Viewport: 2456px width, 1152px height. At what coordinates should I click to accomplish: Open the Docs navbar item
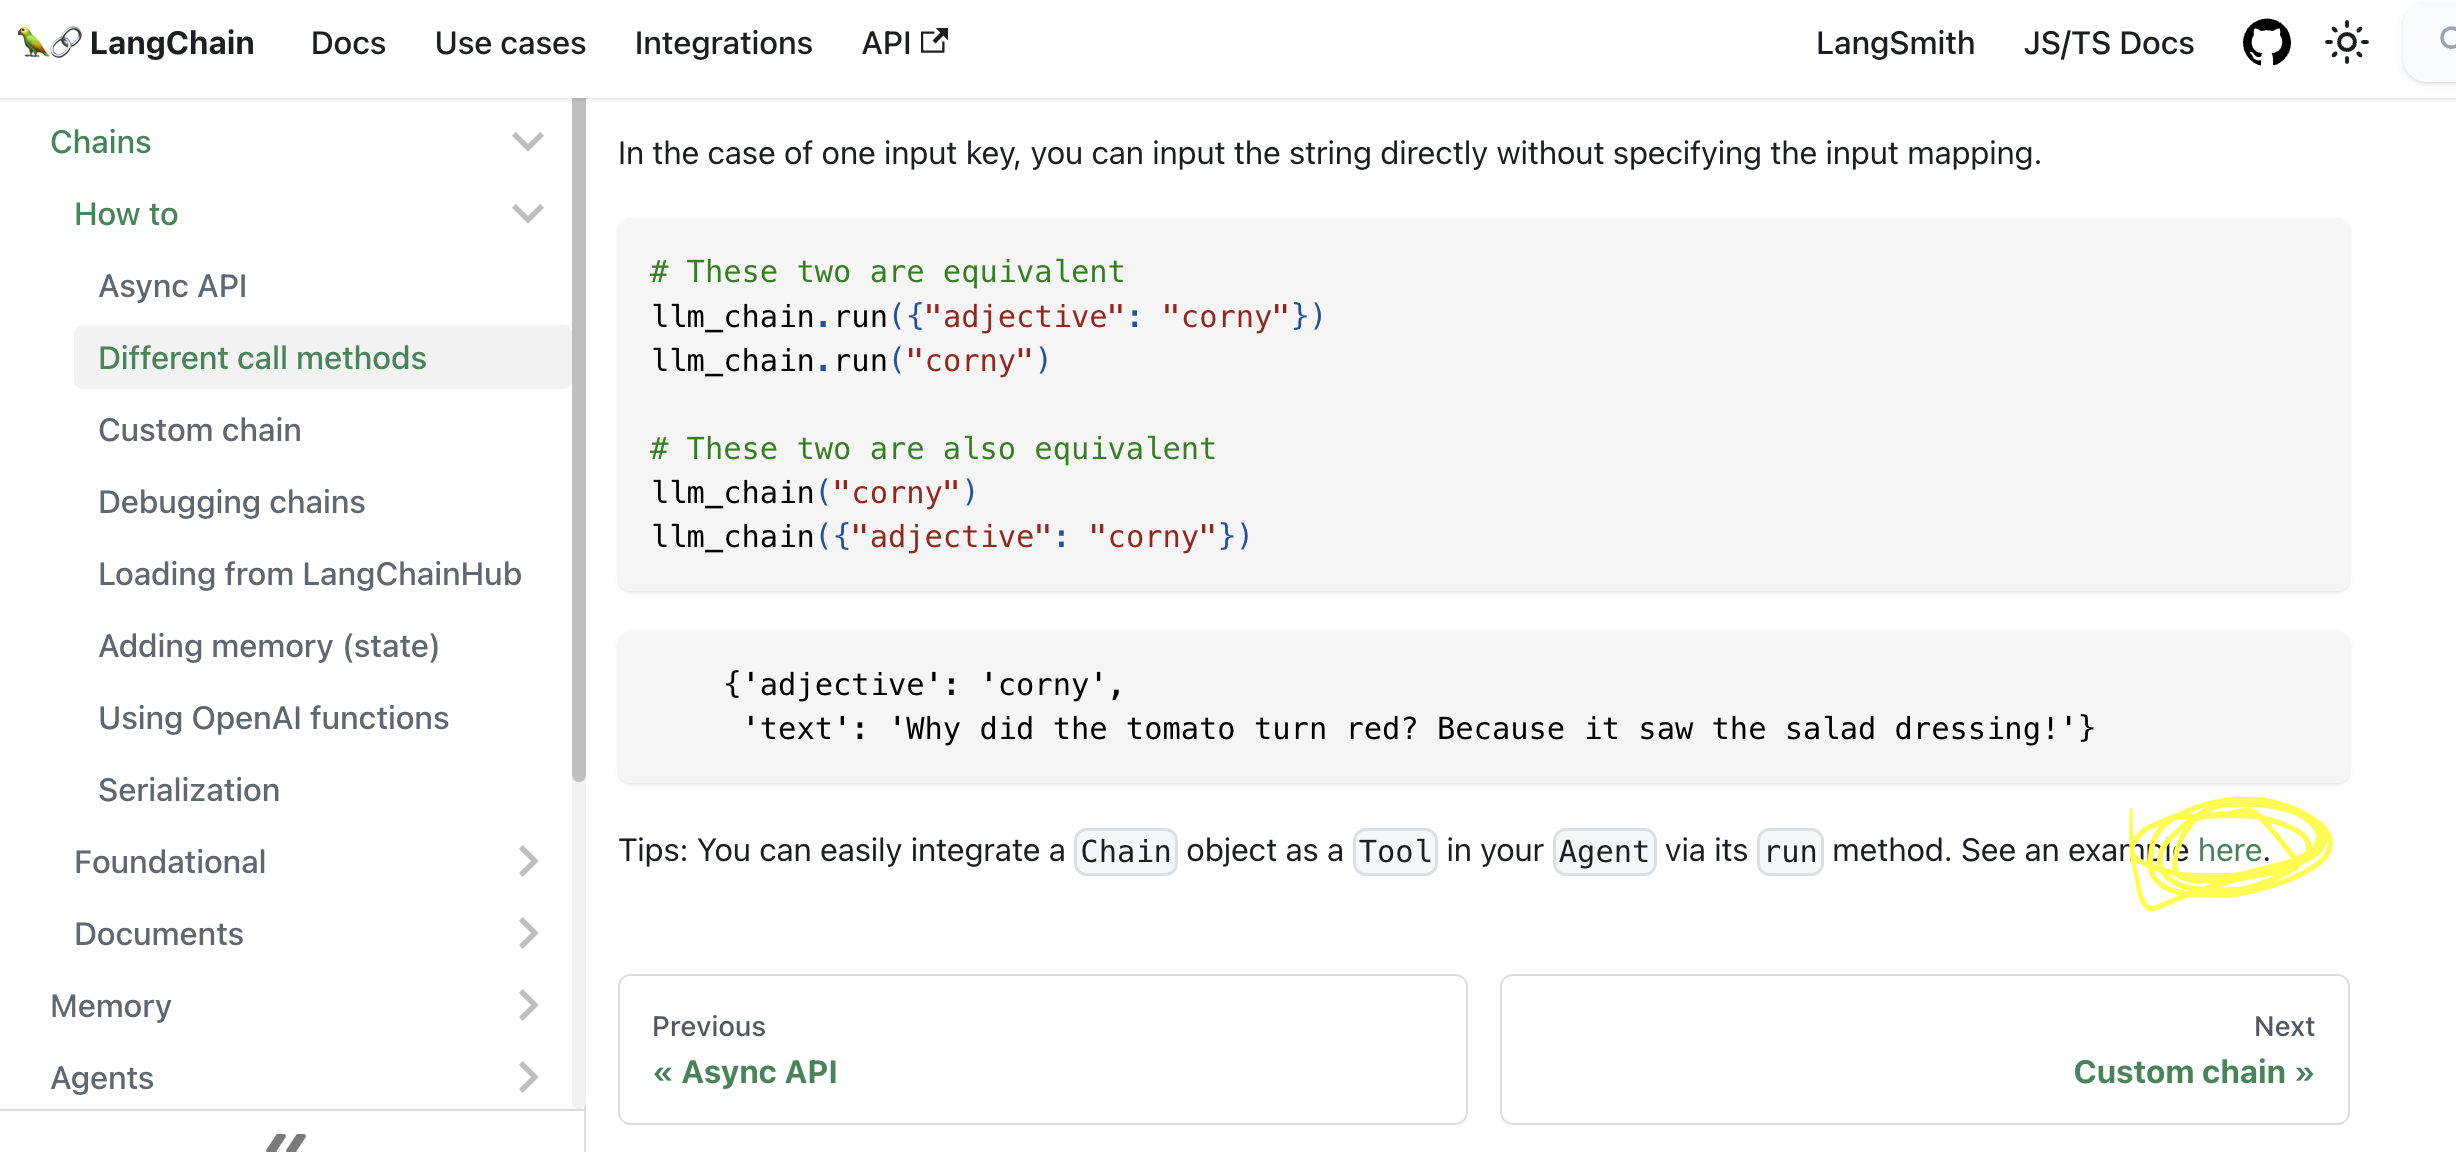pos(347,43)
